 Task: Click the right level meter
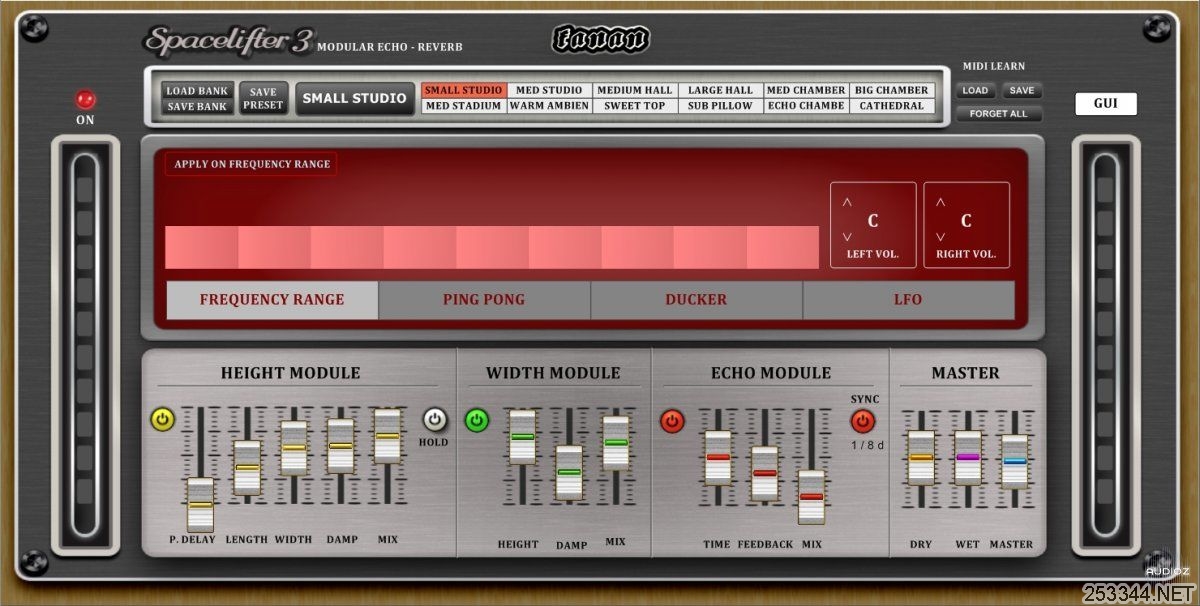point(1105,344)
